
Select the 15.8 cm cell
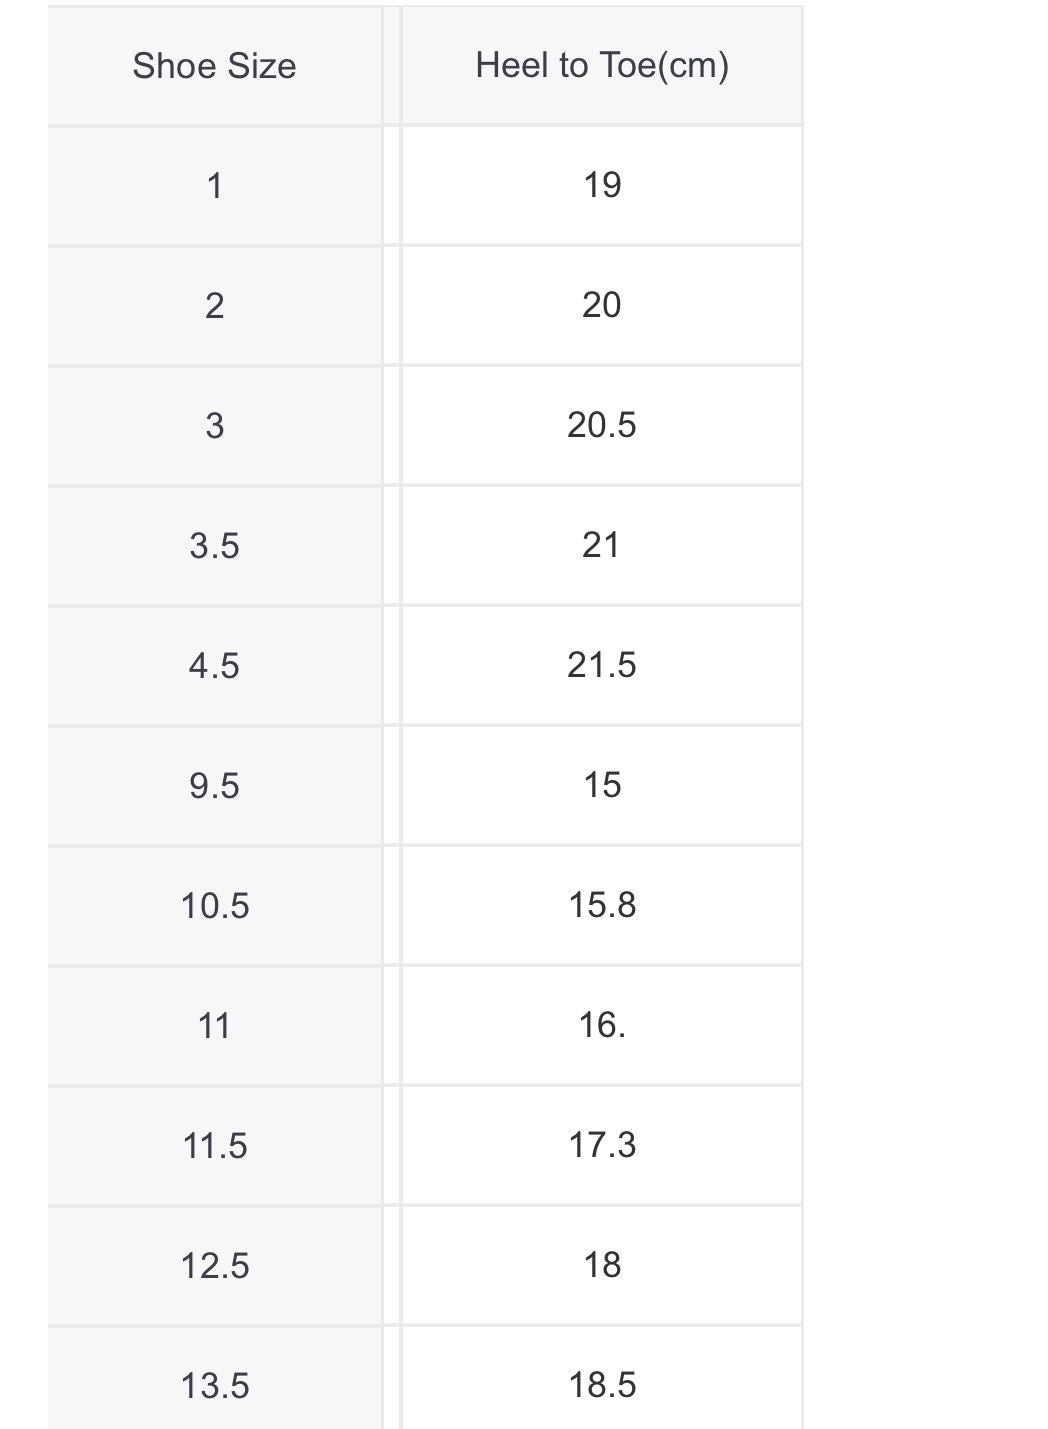click(x=602, y=906)
